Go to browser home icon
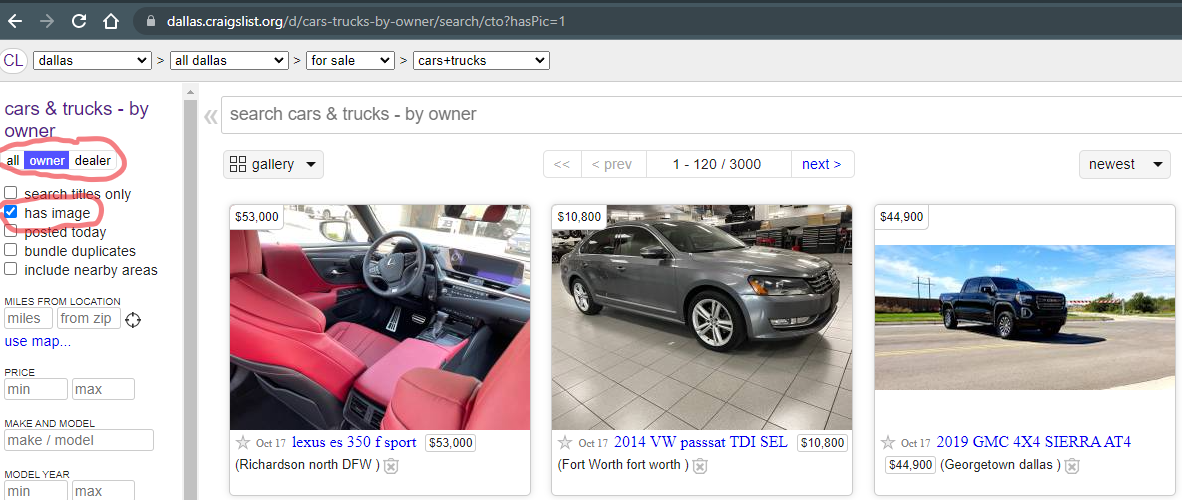This screenshot has height=500, width=1182. [x=111, y=21]
